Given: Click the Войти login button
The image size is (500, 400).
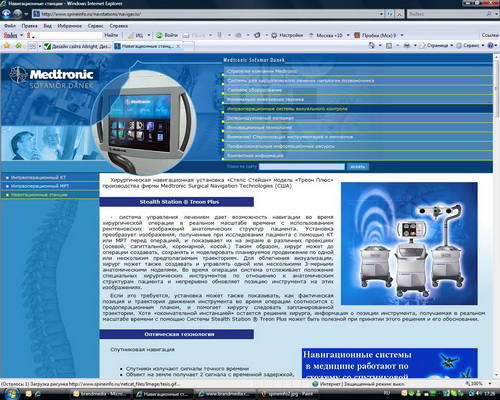Looking at the screenshot, I should click(x=167, y=35).
